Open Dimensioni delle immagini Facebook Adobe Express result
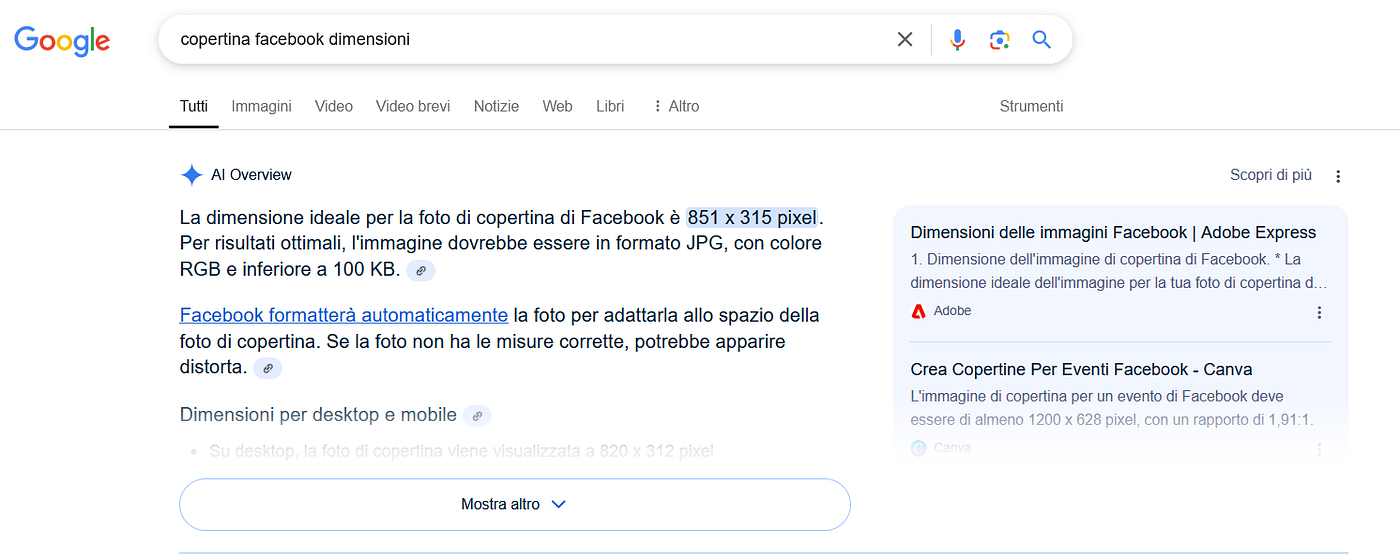The image size is (1400, 558). [1113, 233]
